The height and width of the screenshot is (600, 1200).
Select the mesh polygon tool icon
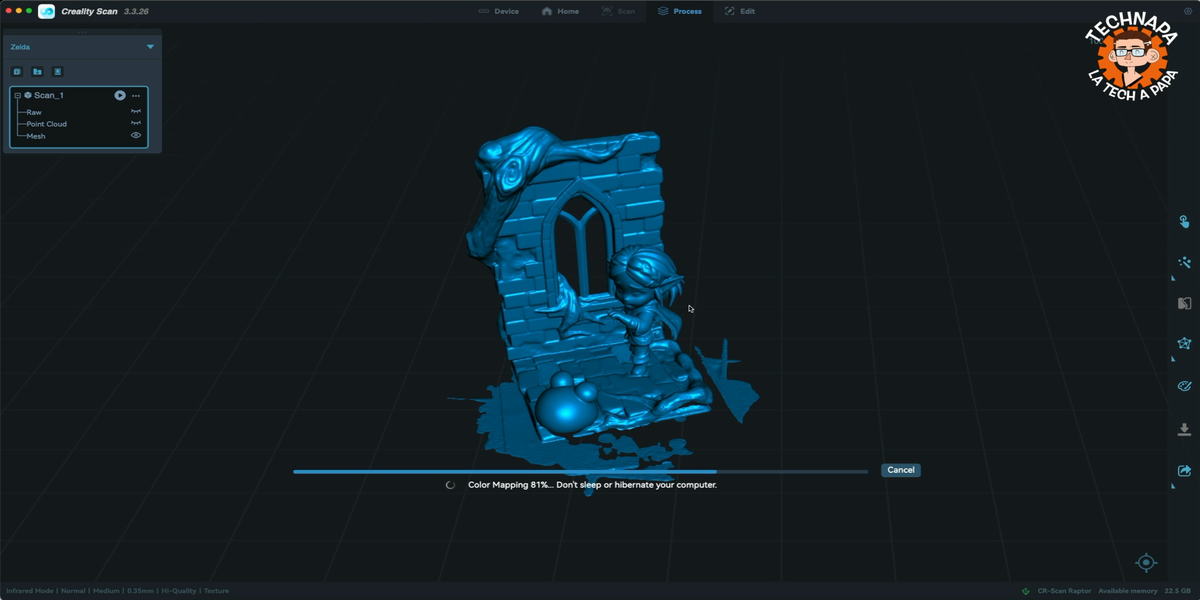[1184, 343]
